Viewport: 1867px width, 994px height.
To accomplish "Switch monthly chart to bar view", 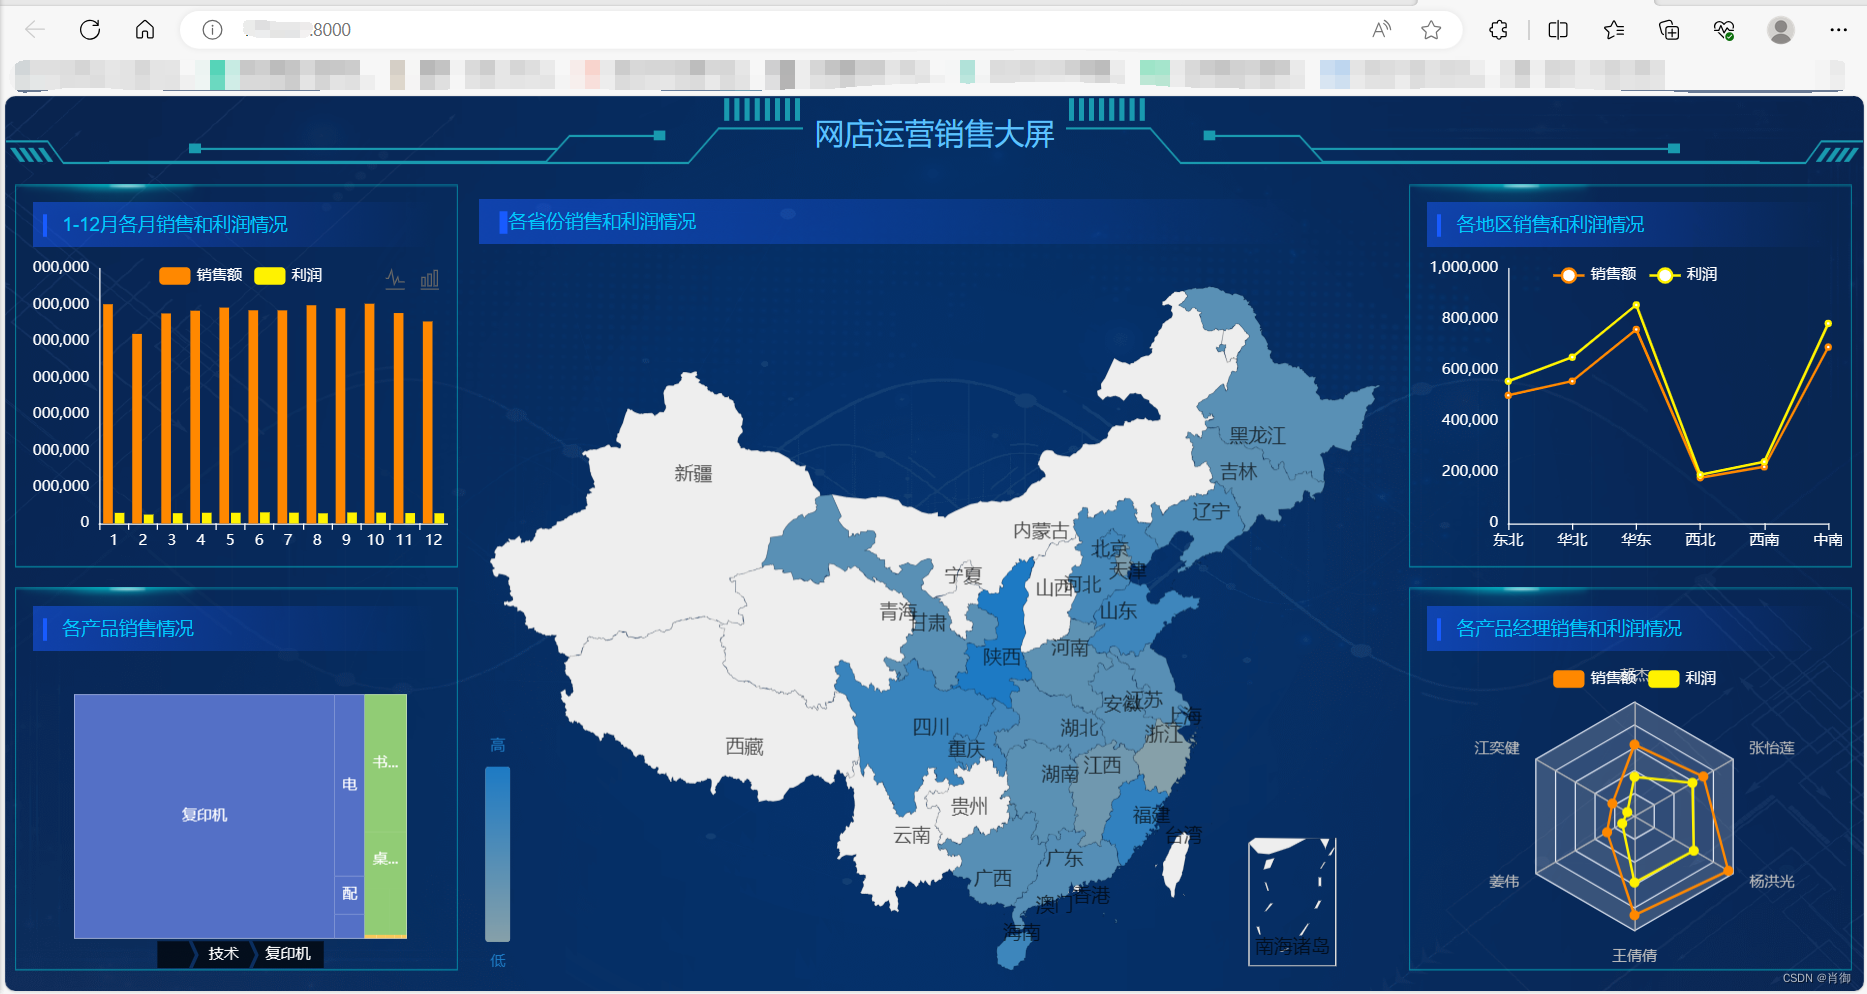I will 429,279.
